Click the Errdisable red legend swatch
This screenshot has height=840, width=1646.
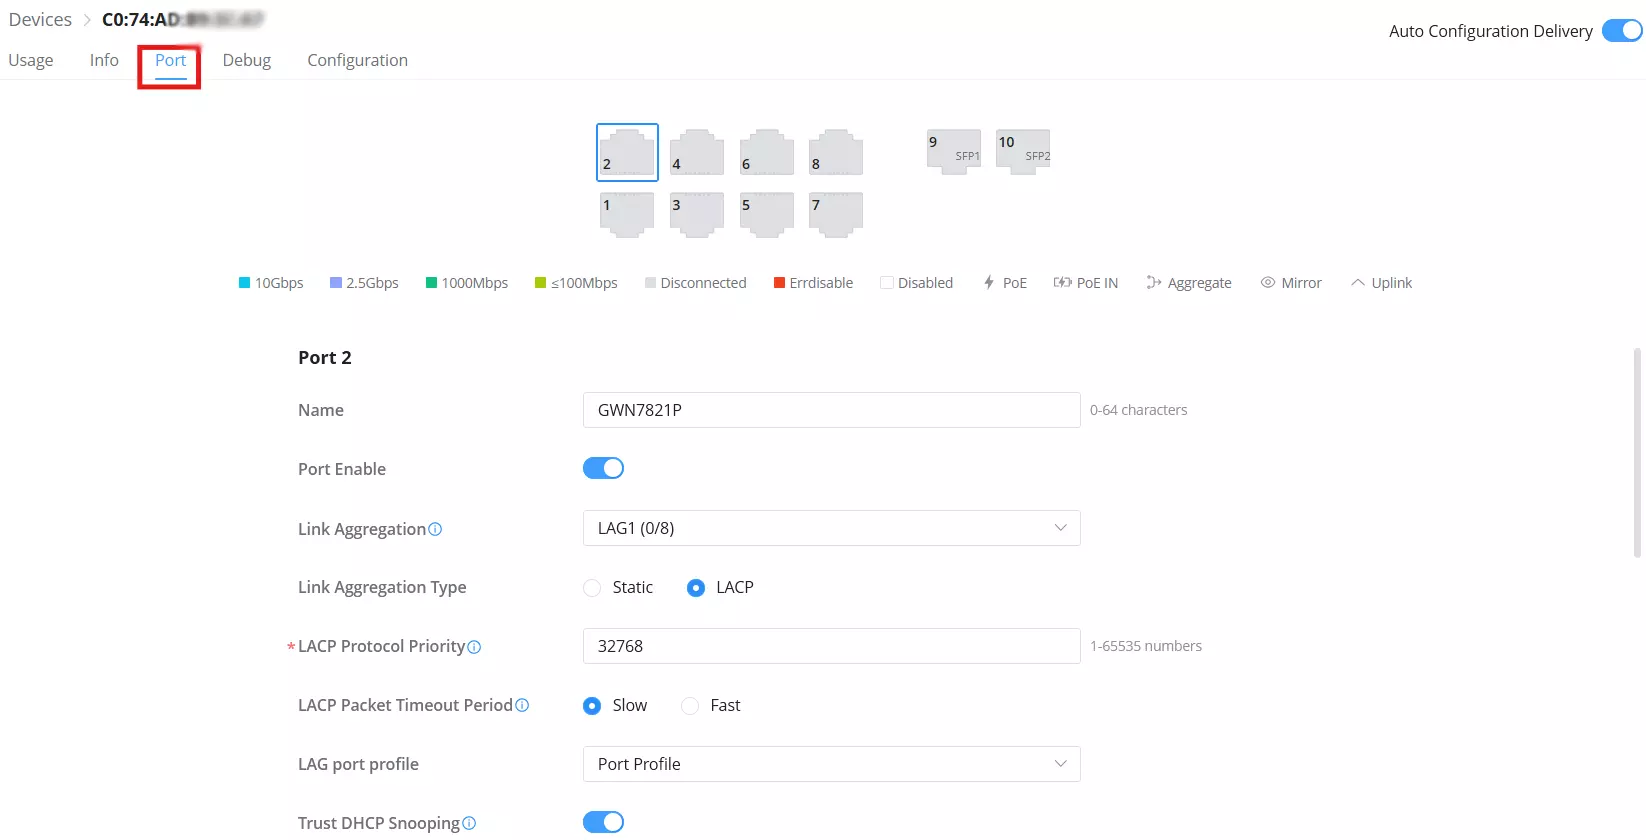coord(779,283)
